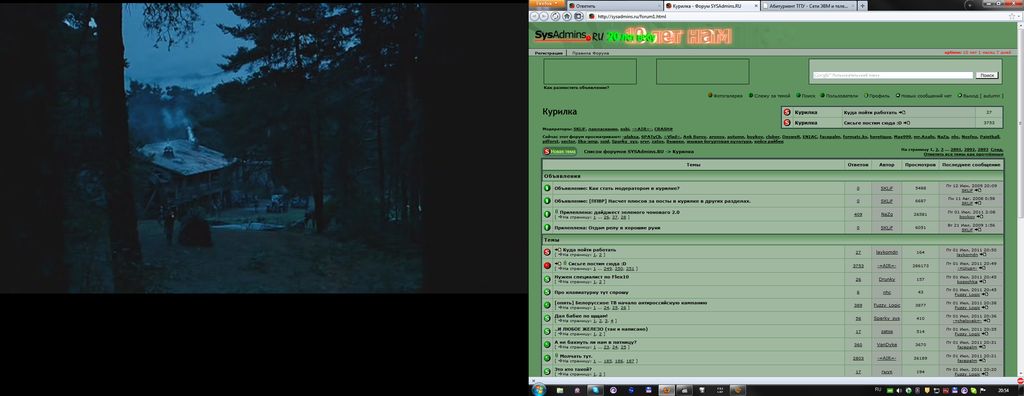Reload the page with the refresh icon
1024x396 pixels.
pos(555,16)
